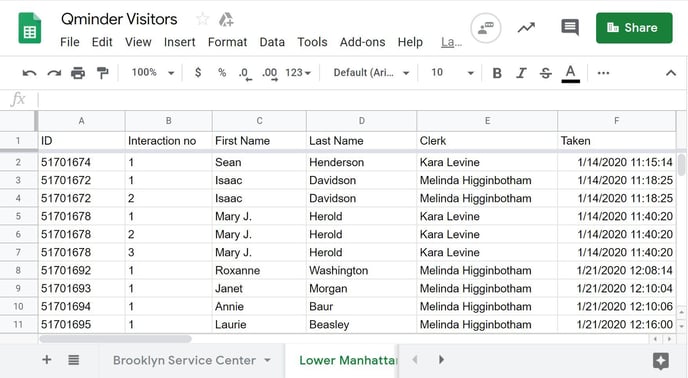Toggle italic formatting

(x=521, y=73)
